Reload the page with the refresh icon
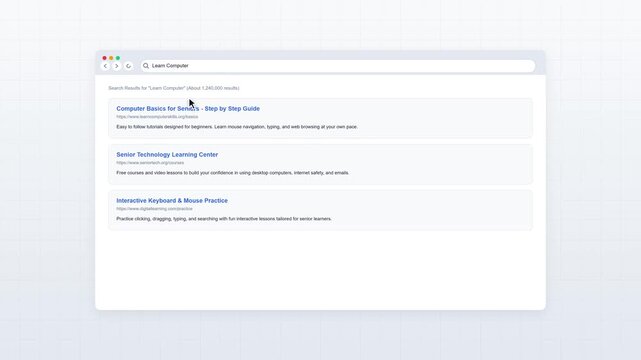This screenshot has width=641, height=360. click(128, 66)
